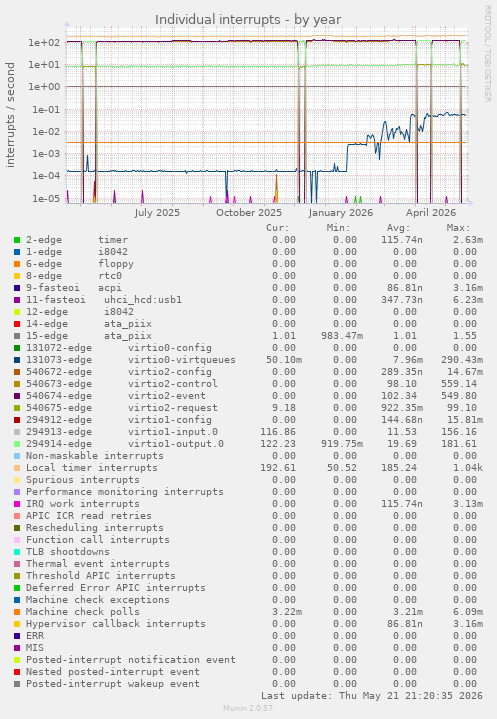
Task: Click the January 2026 axis label
Action: click(x=341, y=213)
